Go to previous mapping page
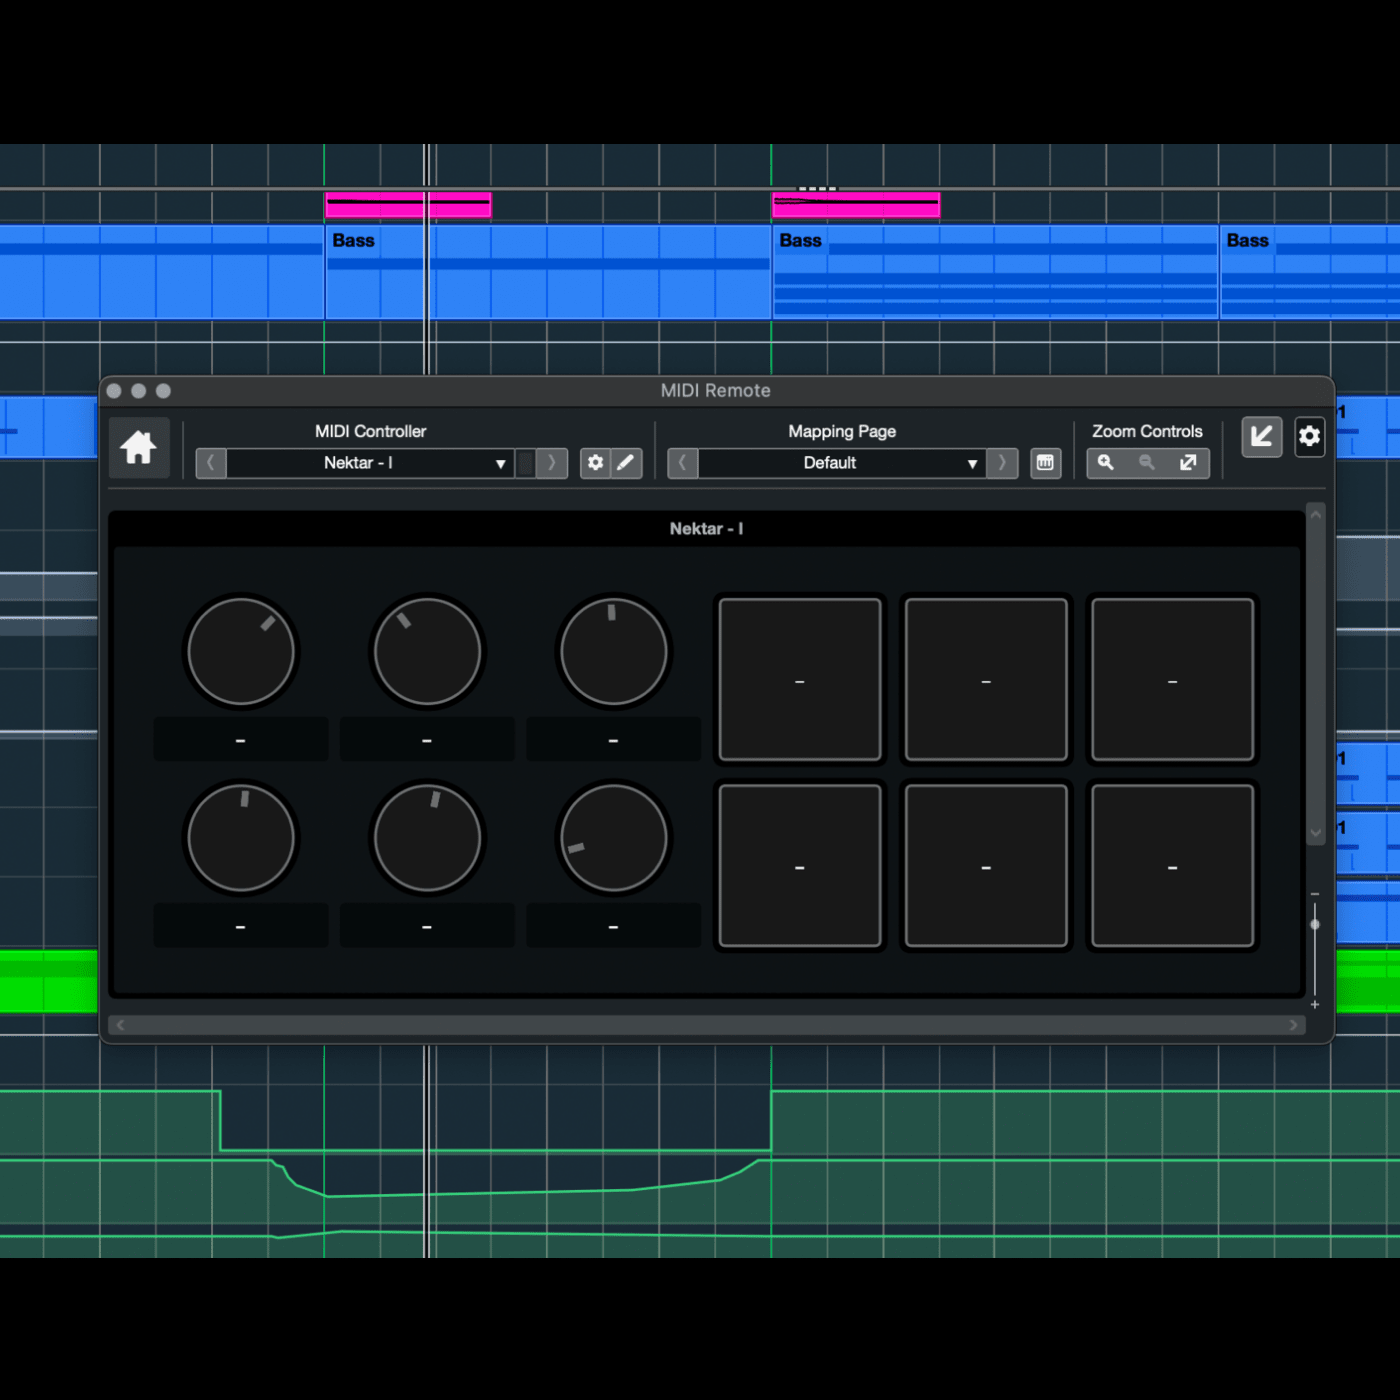Viewport: 1400px width, 1400px height. point(683,463)
